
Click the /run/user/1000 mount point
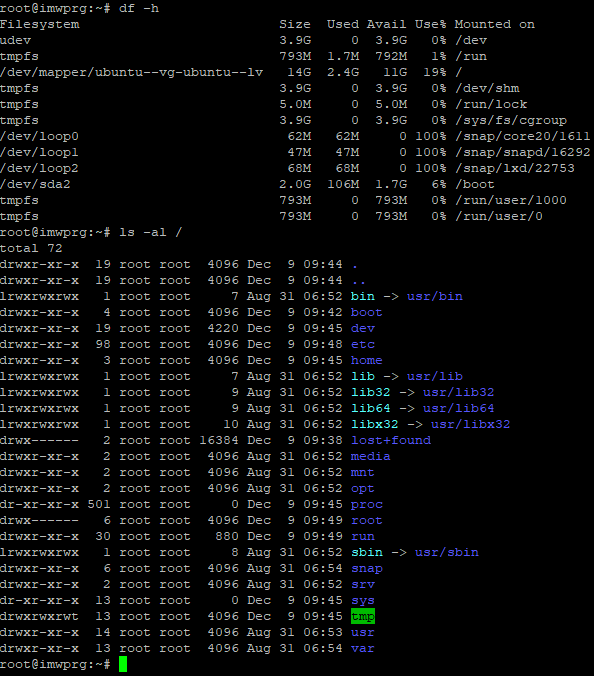[511, 200]
